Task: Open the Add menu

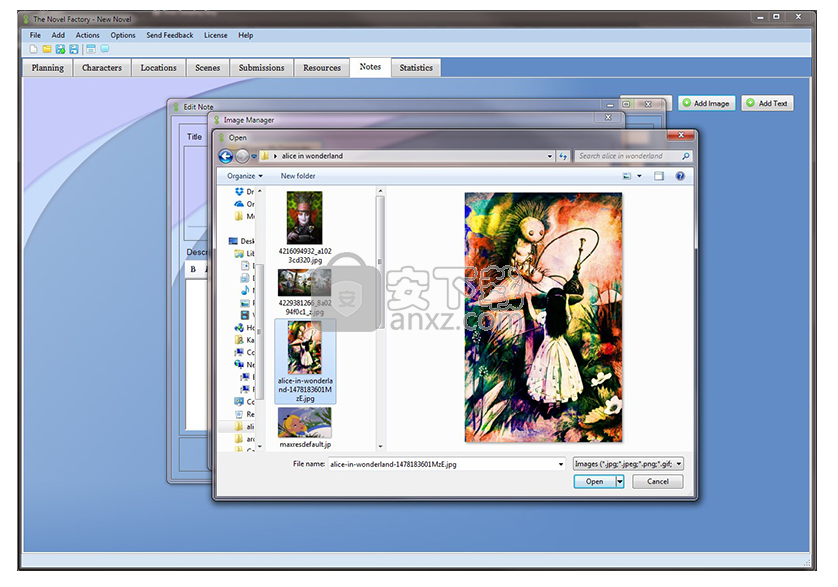Action: 58,35
